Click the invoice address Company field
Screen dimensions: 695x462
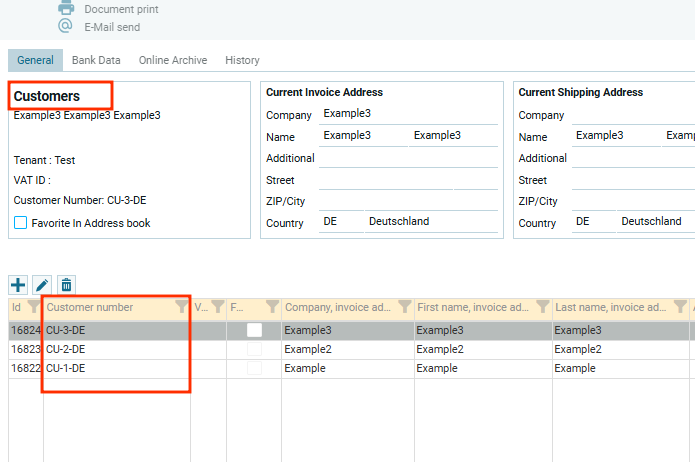(x=408, y=114)
